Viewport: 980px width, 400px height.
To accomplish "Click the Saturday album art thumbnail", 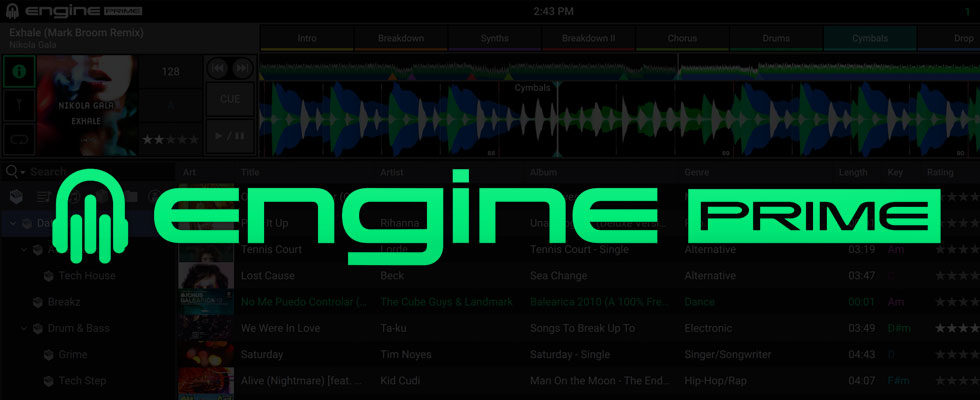I will tap(206, 354).
